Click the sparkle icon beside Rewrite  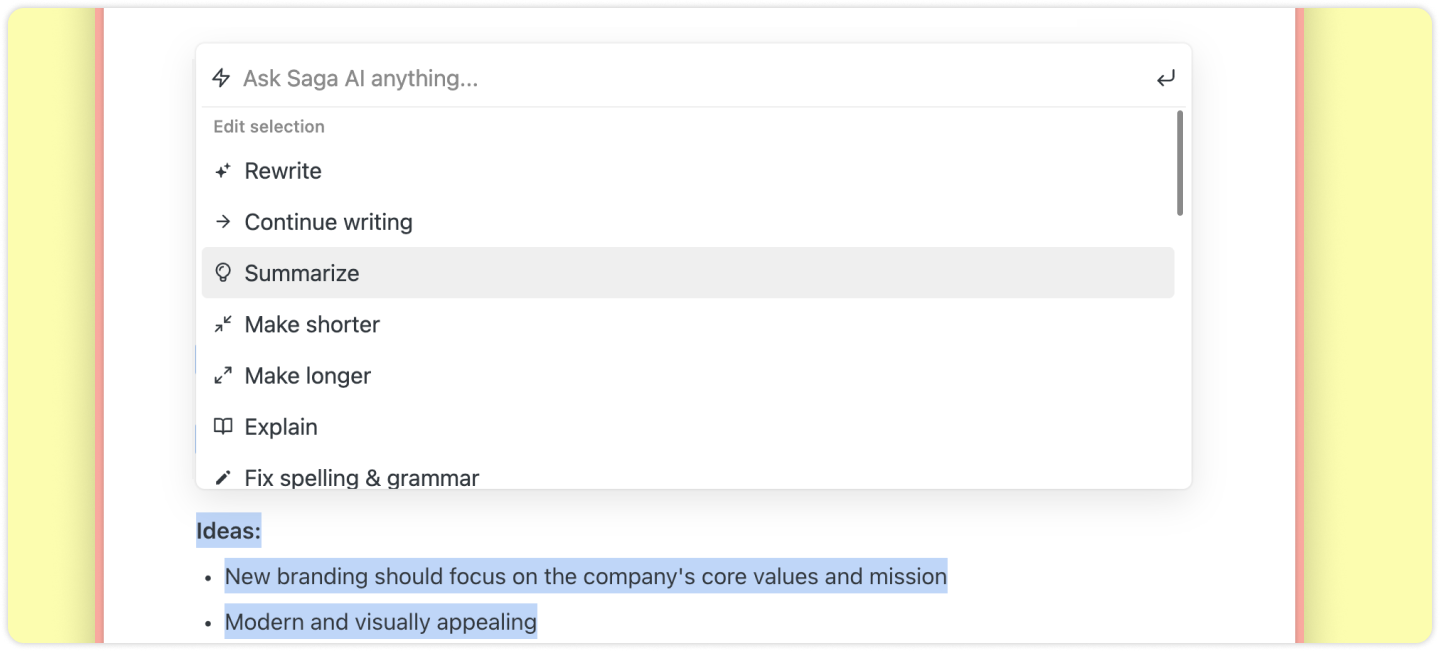pos(223,171)
